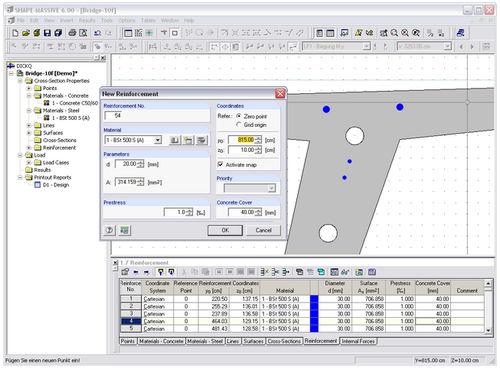Click the 464.03 yo cell in row 4
The image size is (500, 369).
(x=213, y=321)
